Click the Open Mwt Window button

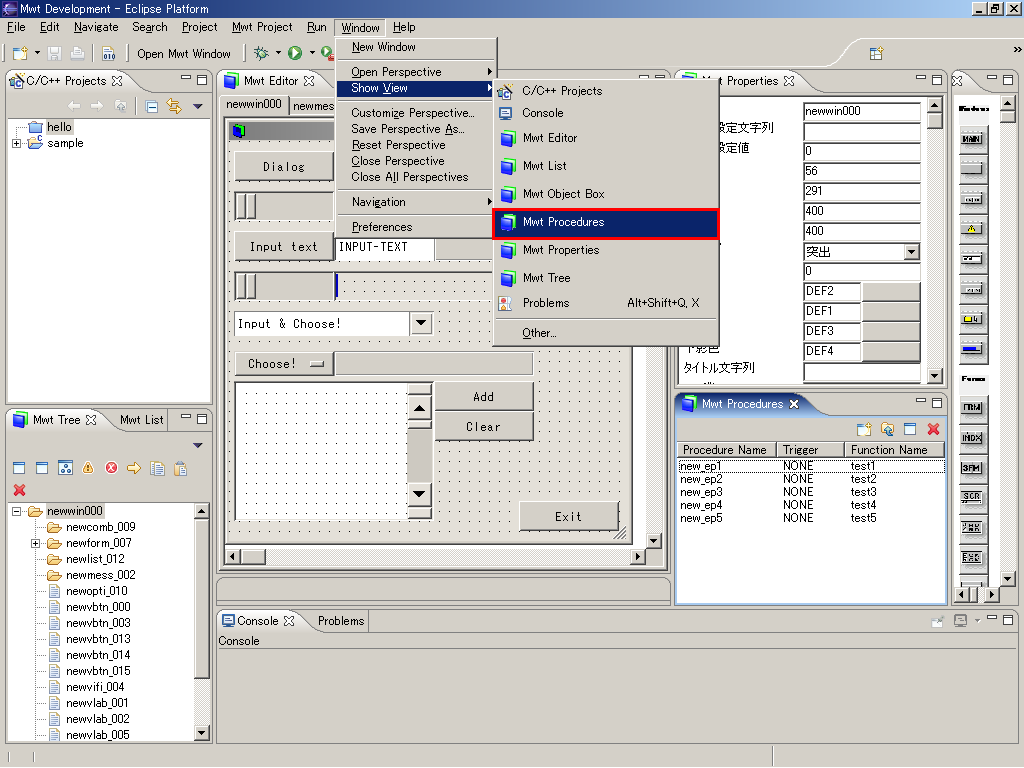tap(184, 54)
